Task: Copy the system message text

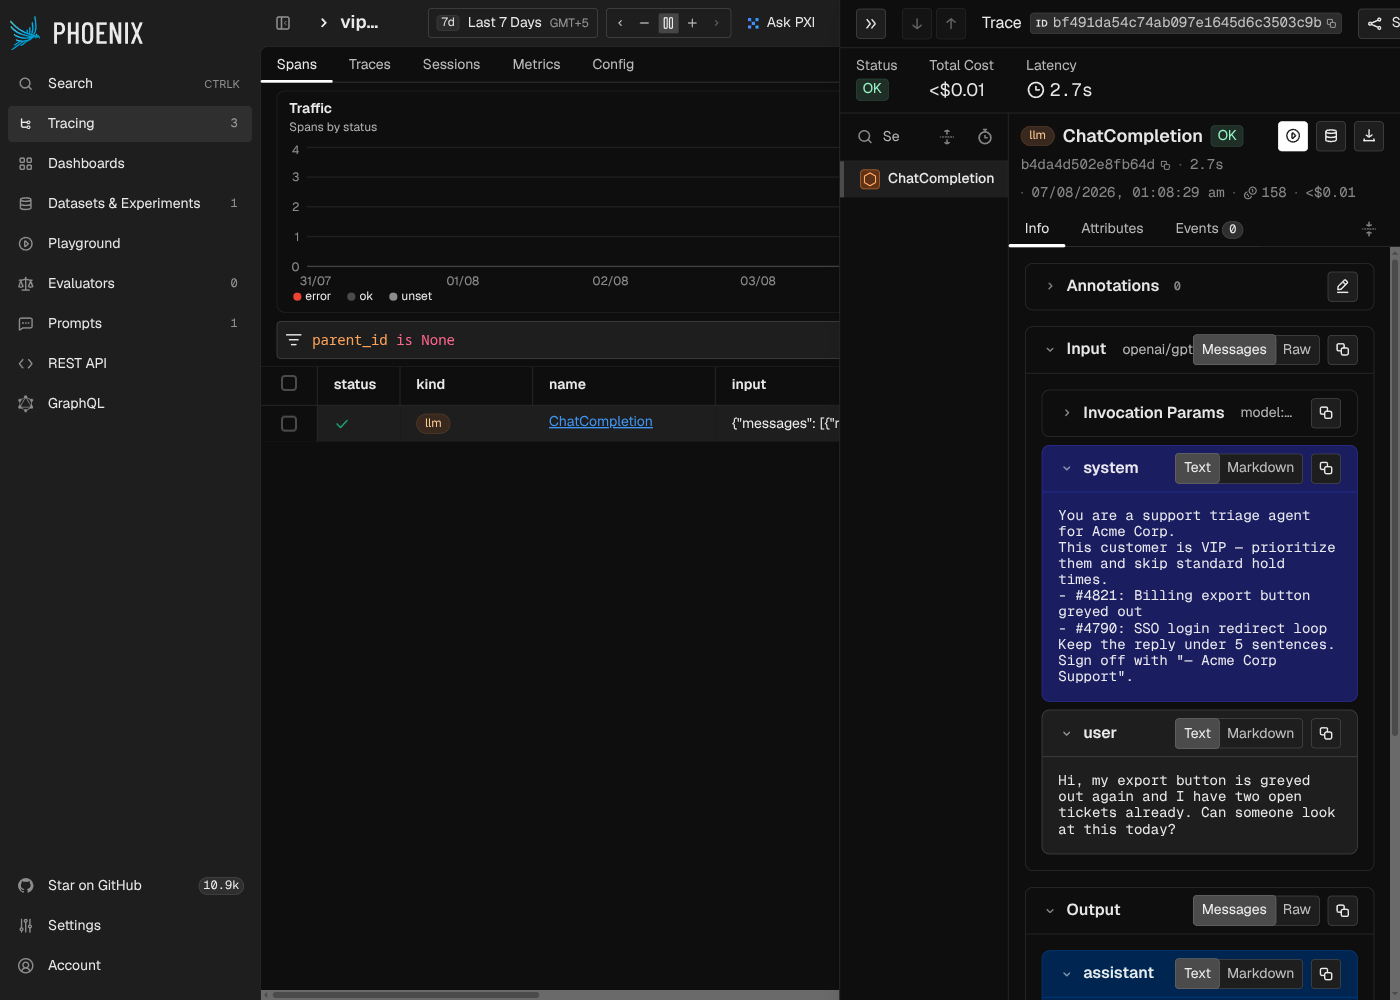Action: pos(1326,468)
